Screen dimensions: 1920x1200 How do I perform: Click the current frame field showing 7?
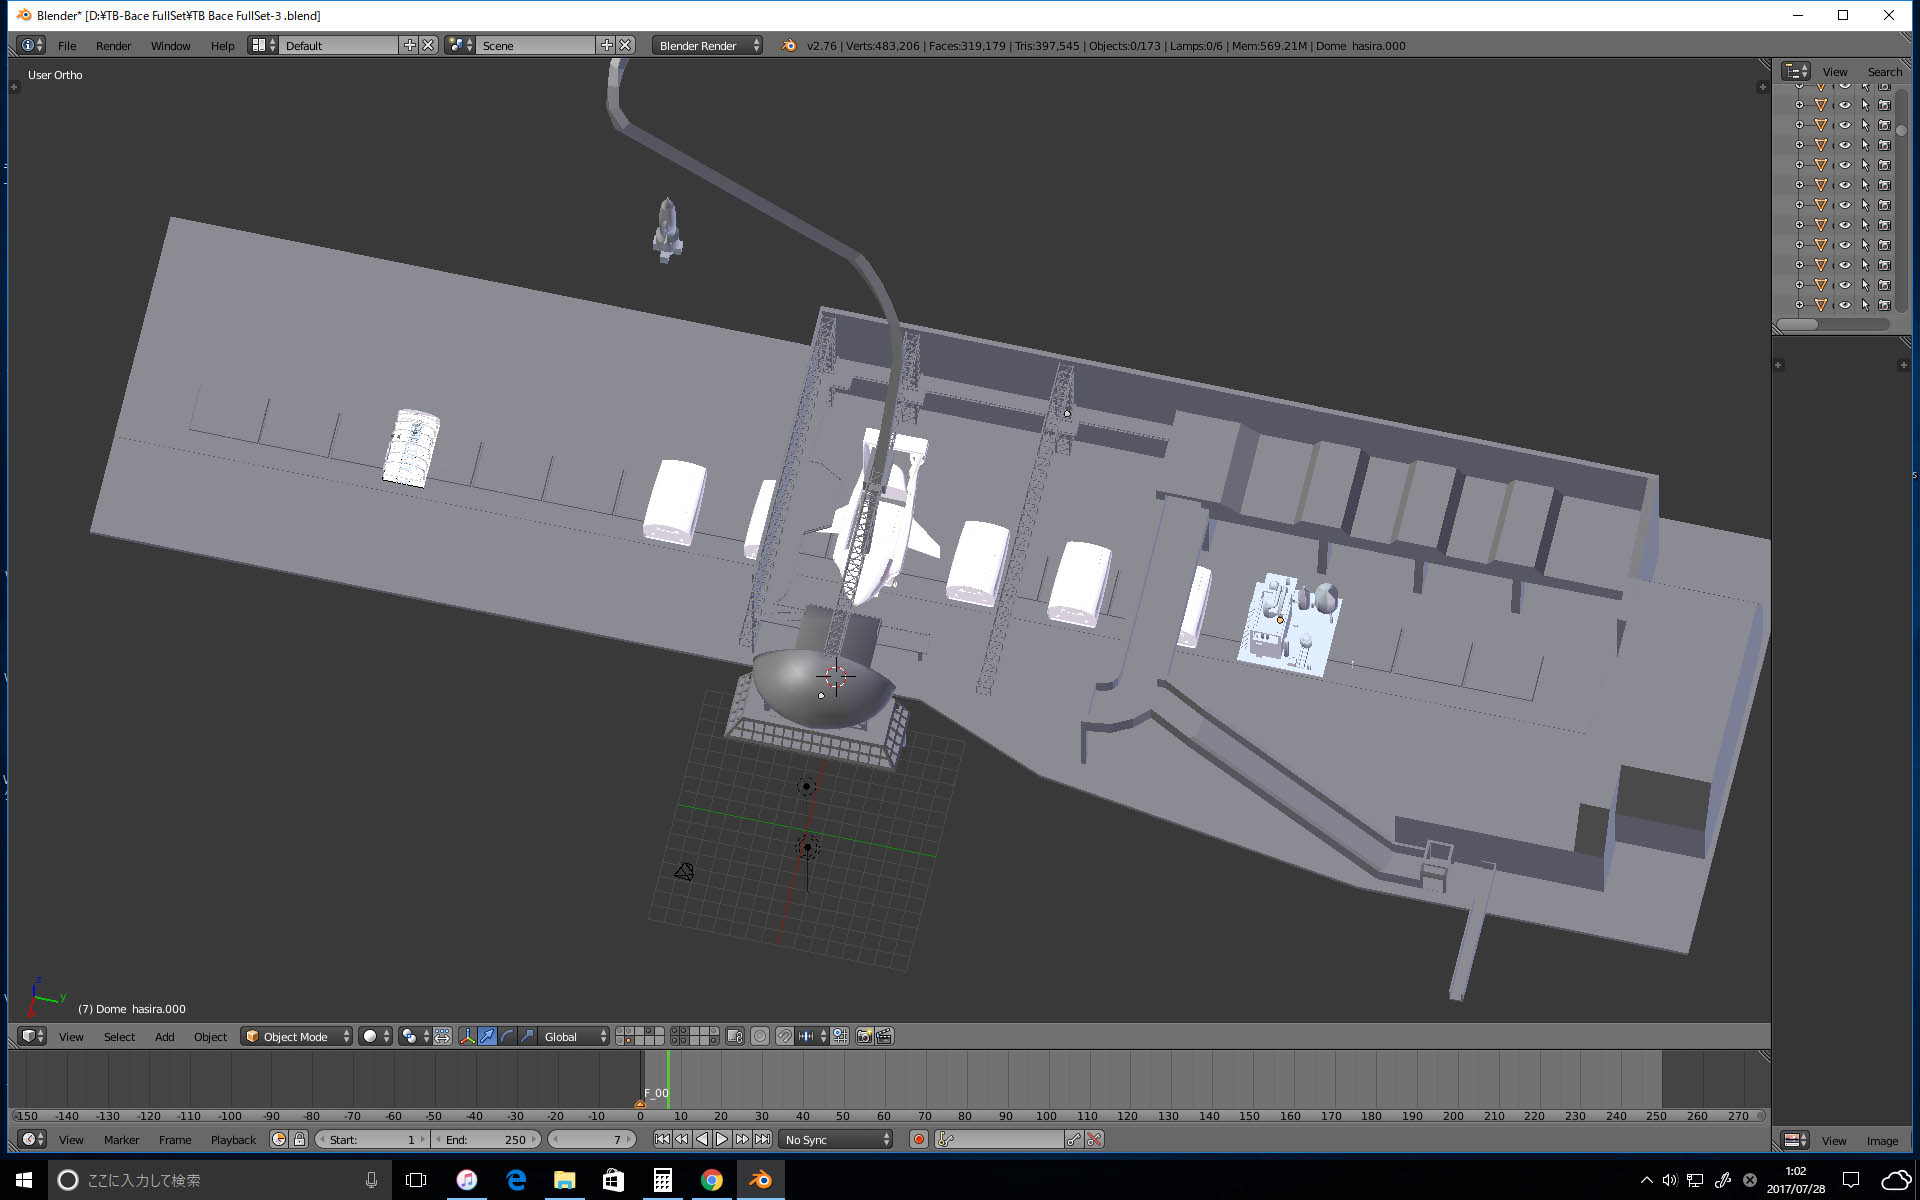592,1139
